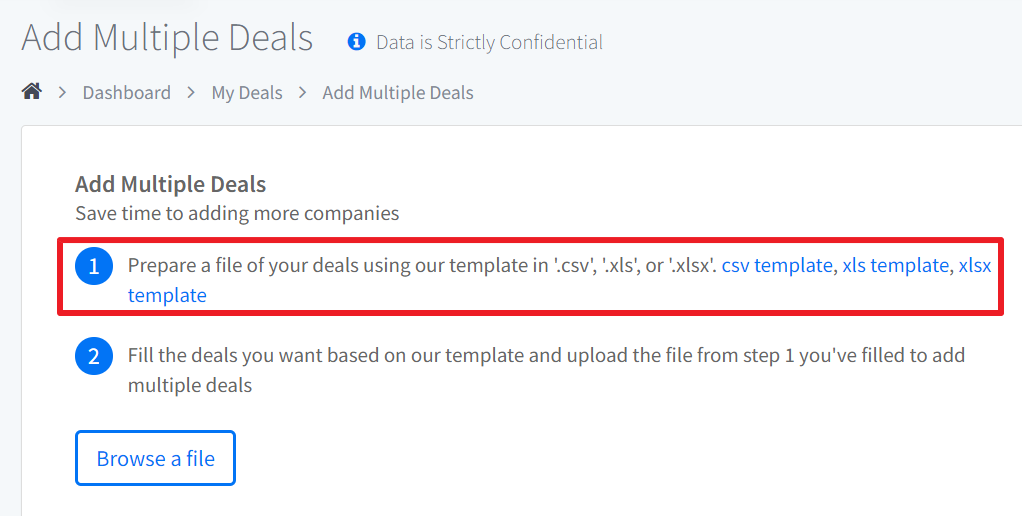Click the step 2 upload instruction text
This screenshot has width=1022, height=516.
coord(546,370)
